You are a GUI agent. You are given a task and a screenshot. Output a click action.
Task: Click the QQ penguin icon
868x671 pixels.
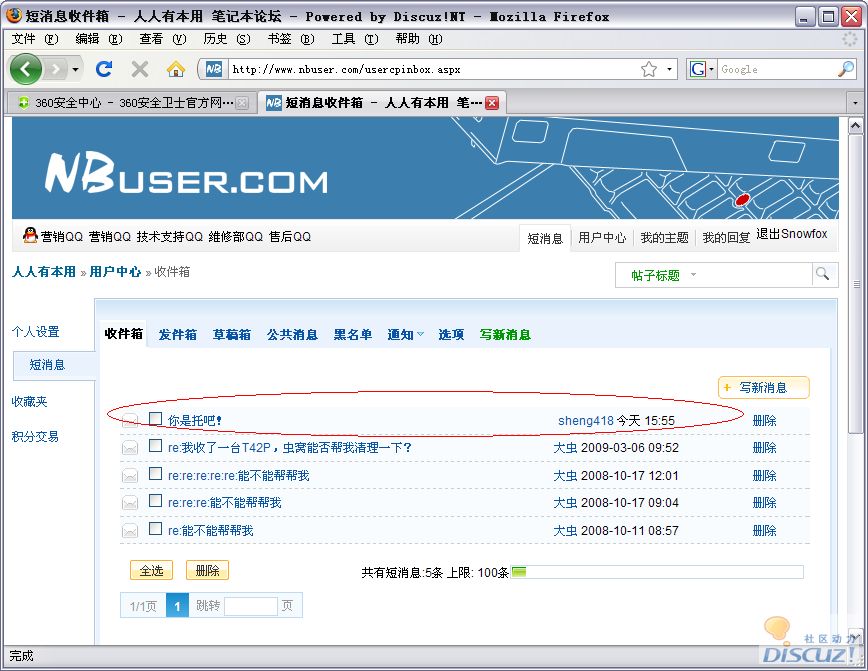(x=30, y=235)
